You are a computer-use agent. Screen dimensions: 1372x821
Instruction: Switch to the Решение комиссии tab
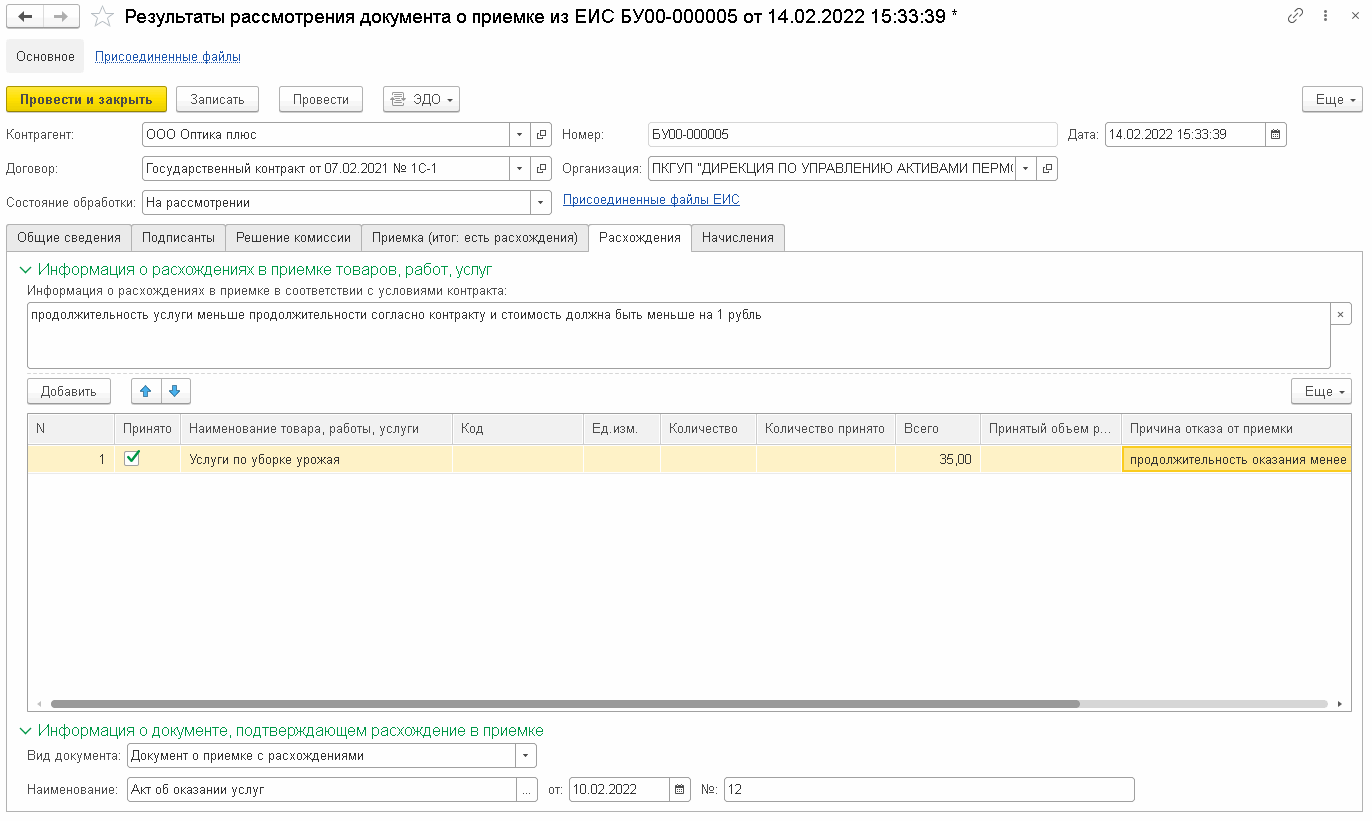coord(293,237)
